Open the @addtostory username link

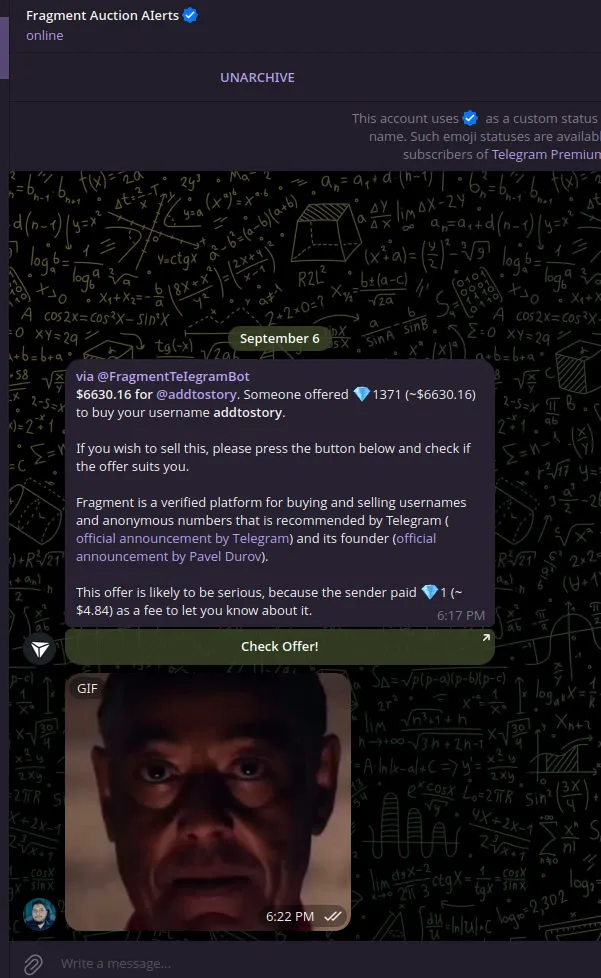coord(196,394)
